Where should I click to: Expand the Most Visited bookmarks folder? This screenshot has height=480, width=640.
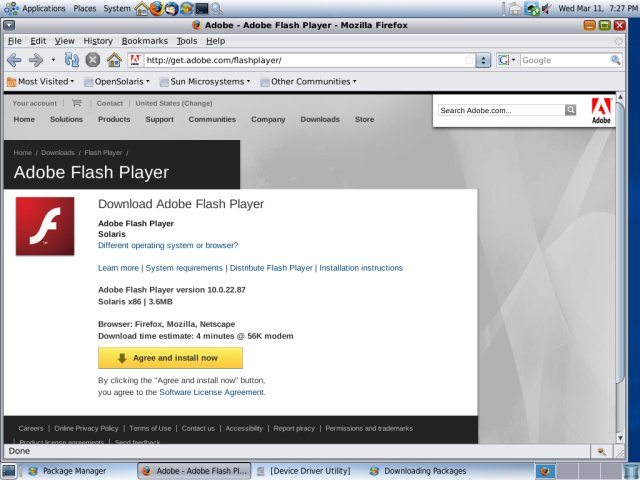coord(40,82)
